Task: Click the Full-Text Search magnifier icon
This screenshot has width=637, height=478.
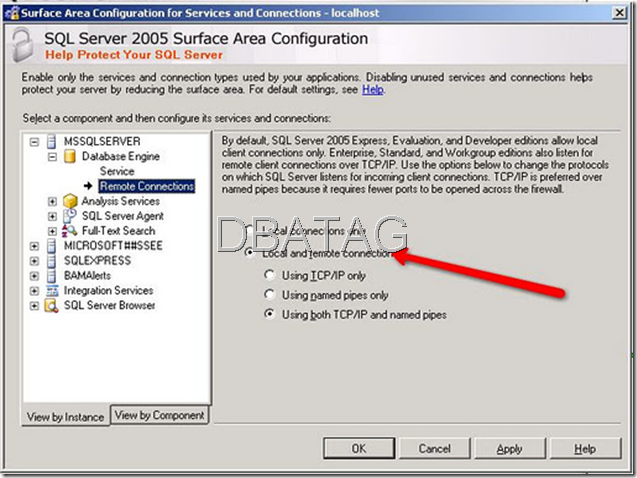Action: [69, 231]
